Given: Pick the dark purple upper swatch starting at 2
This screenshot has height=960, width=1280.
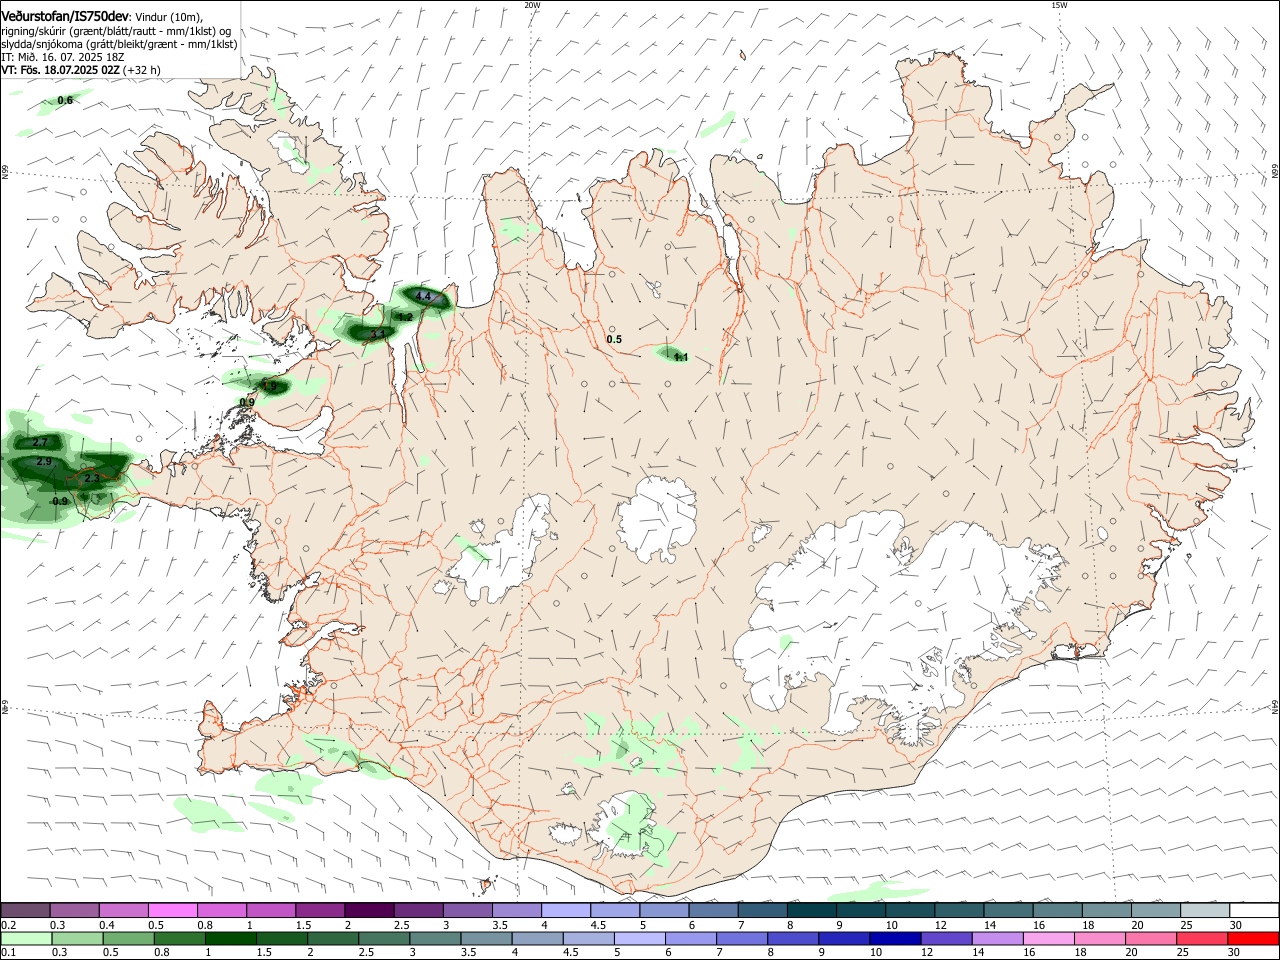Looking at the screenshot, I should [x=368, y=911].
